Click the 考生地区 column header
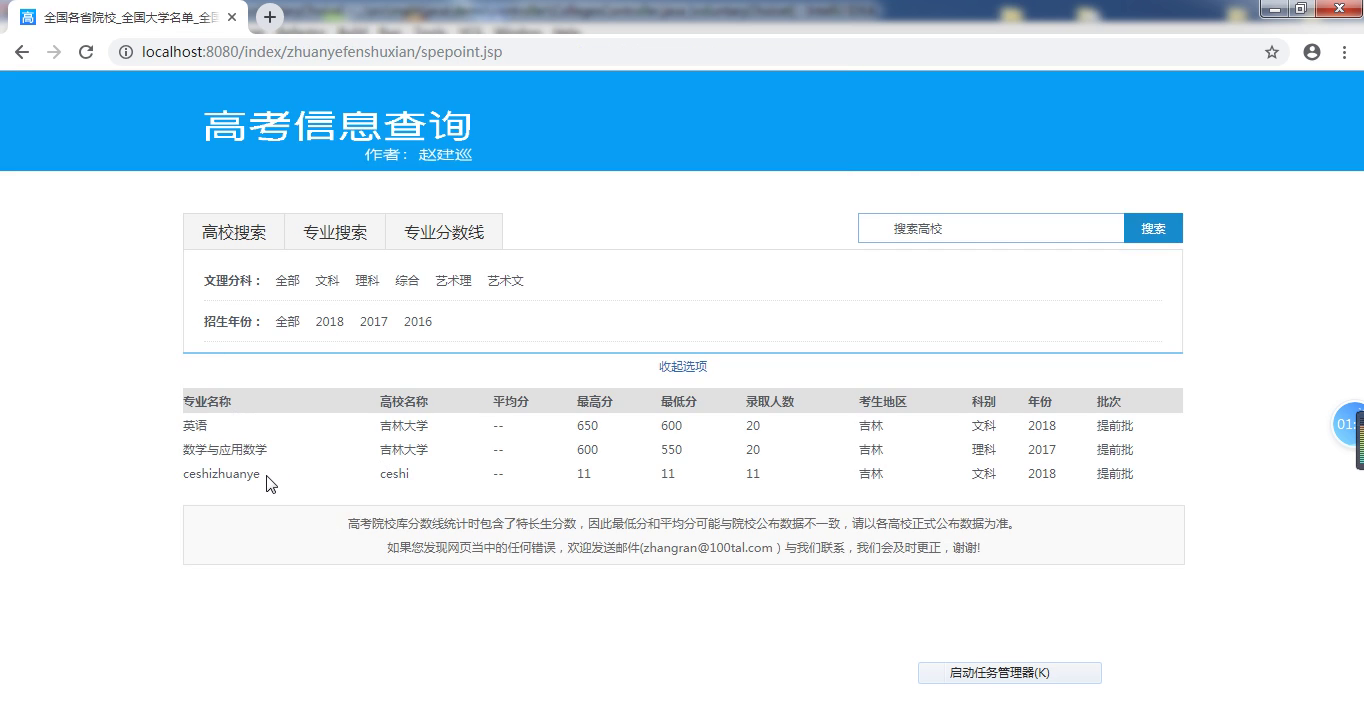 pos(883,402)
